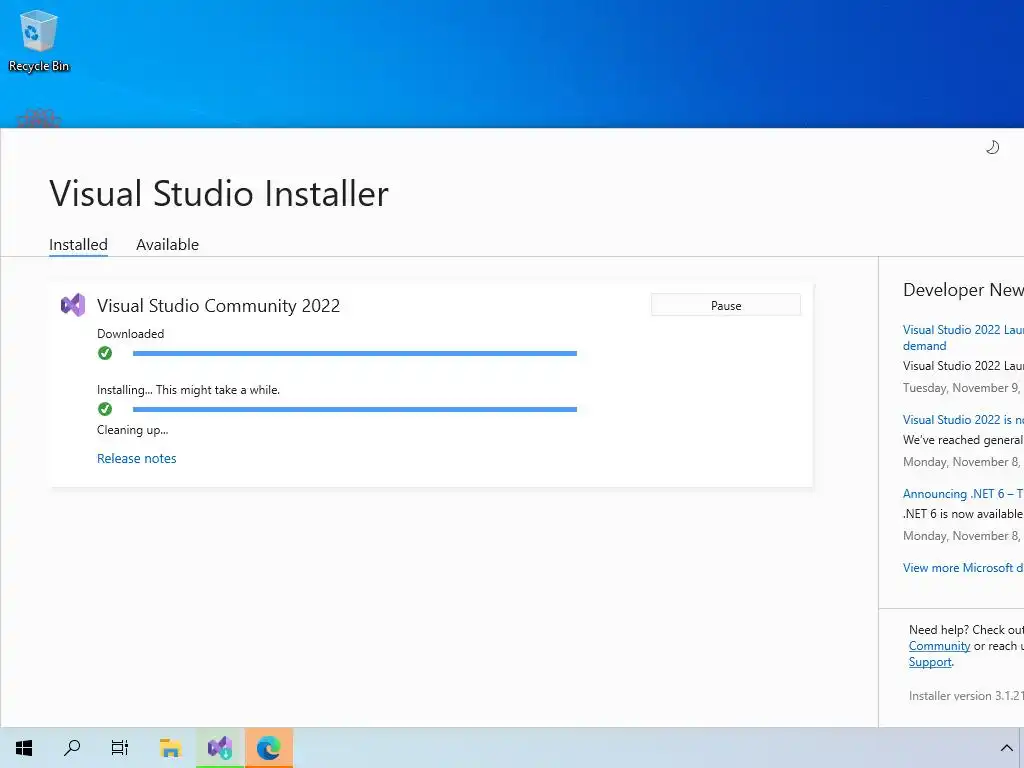Open the Release notes link
The width and height of the screenshot is (1024, 768).
[x=136, y=458]
